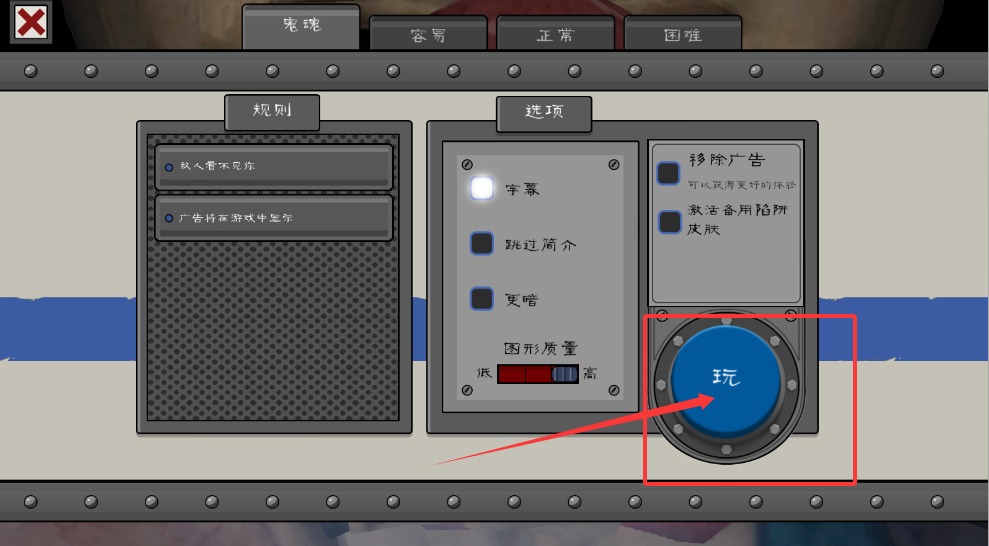Toggle the 字幕 subtitles checkbox
Image resolution: width=989 pixels, height=546 pixels.
(482, 188)
